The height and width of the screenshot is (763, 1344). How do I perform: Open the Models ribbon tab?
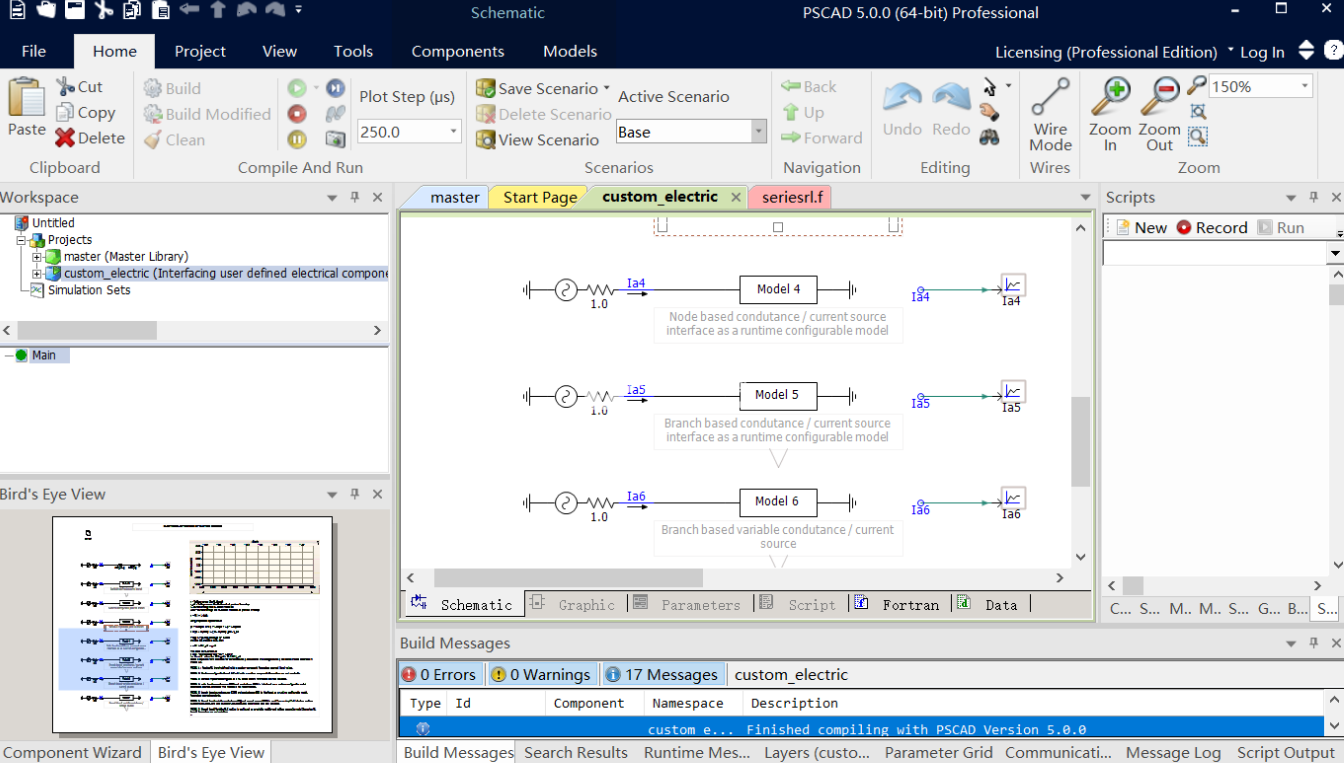click(x=570, y=51)
